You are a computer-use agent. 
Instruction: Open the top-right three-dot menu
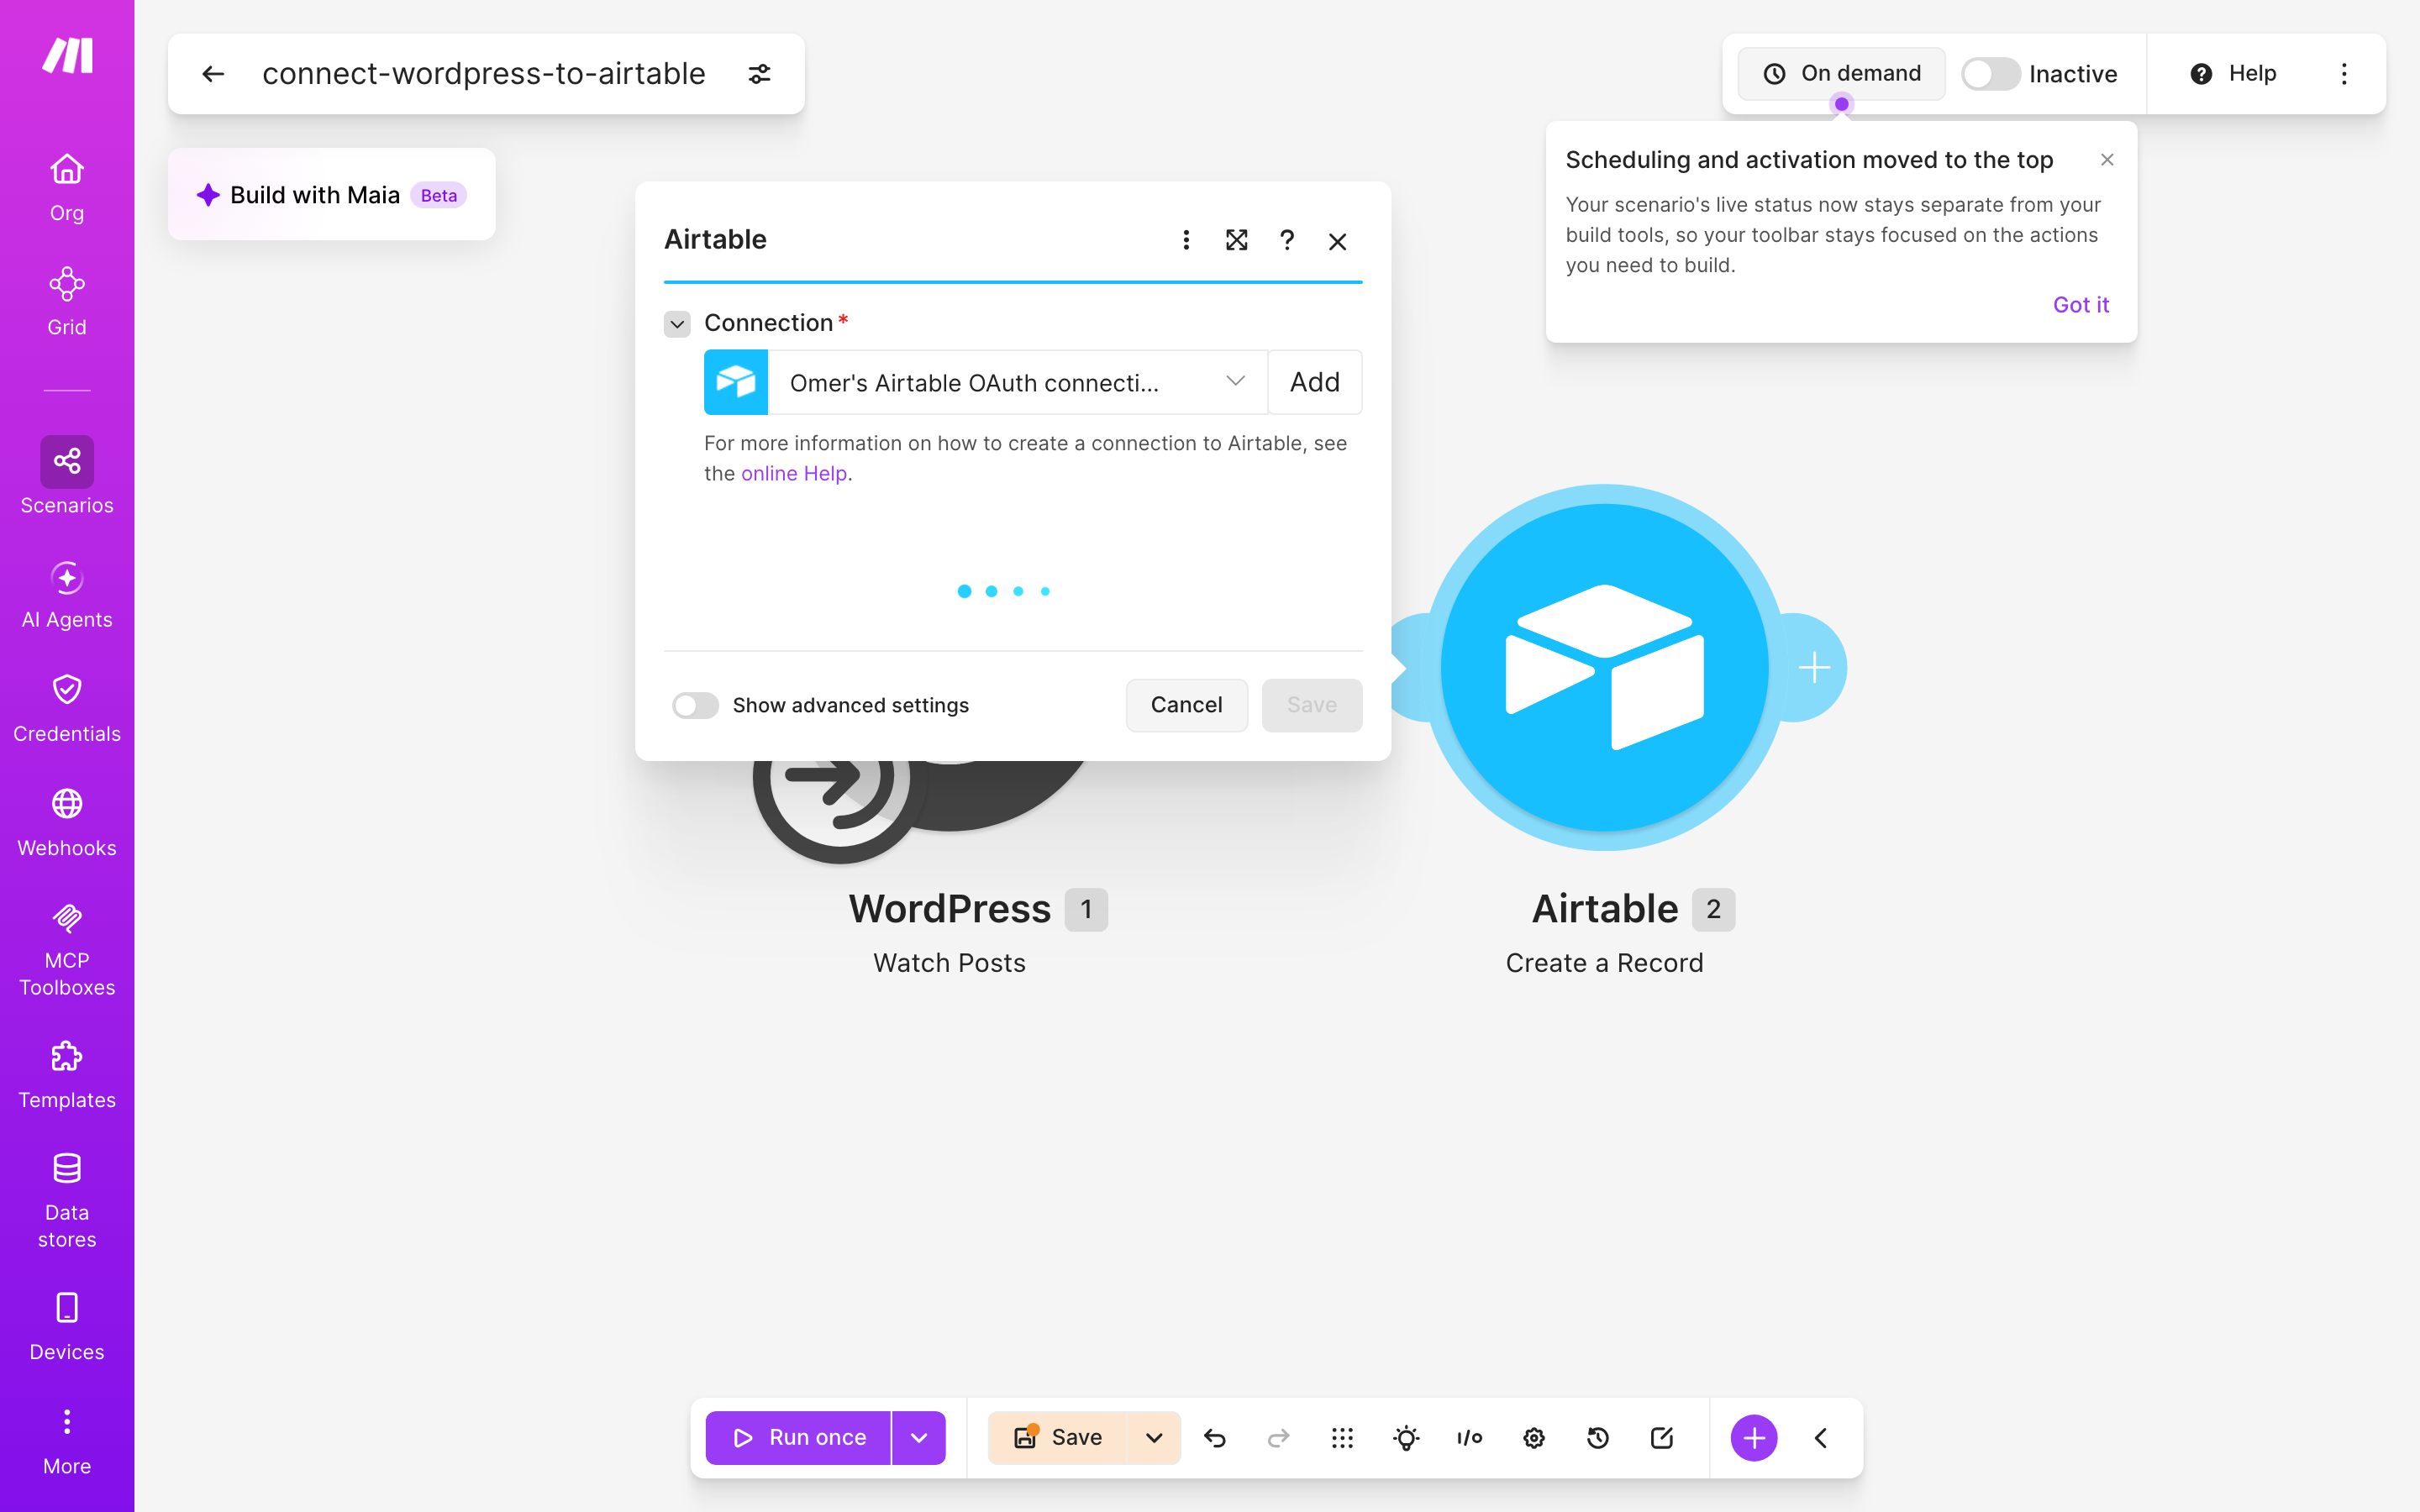tap(2344, 74)
